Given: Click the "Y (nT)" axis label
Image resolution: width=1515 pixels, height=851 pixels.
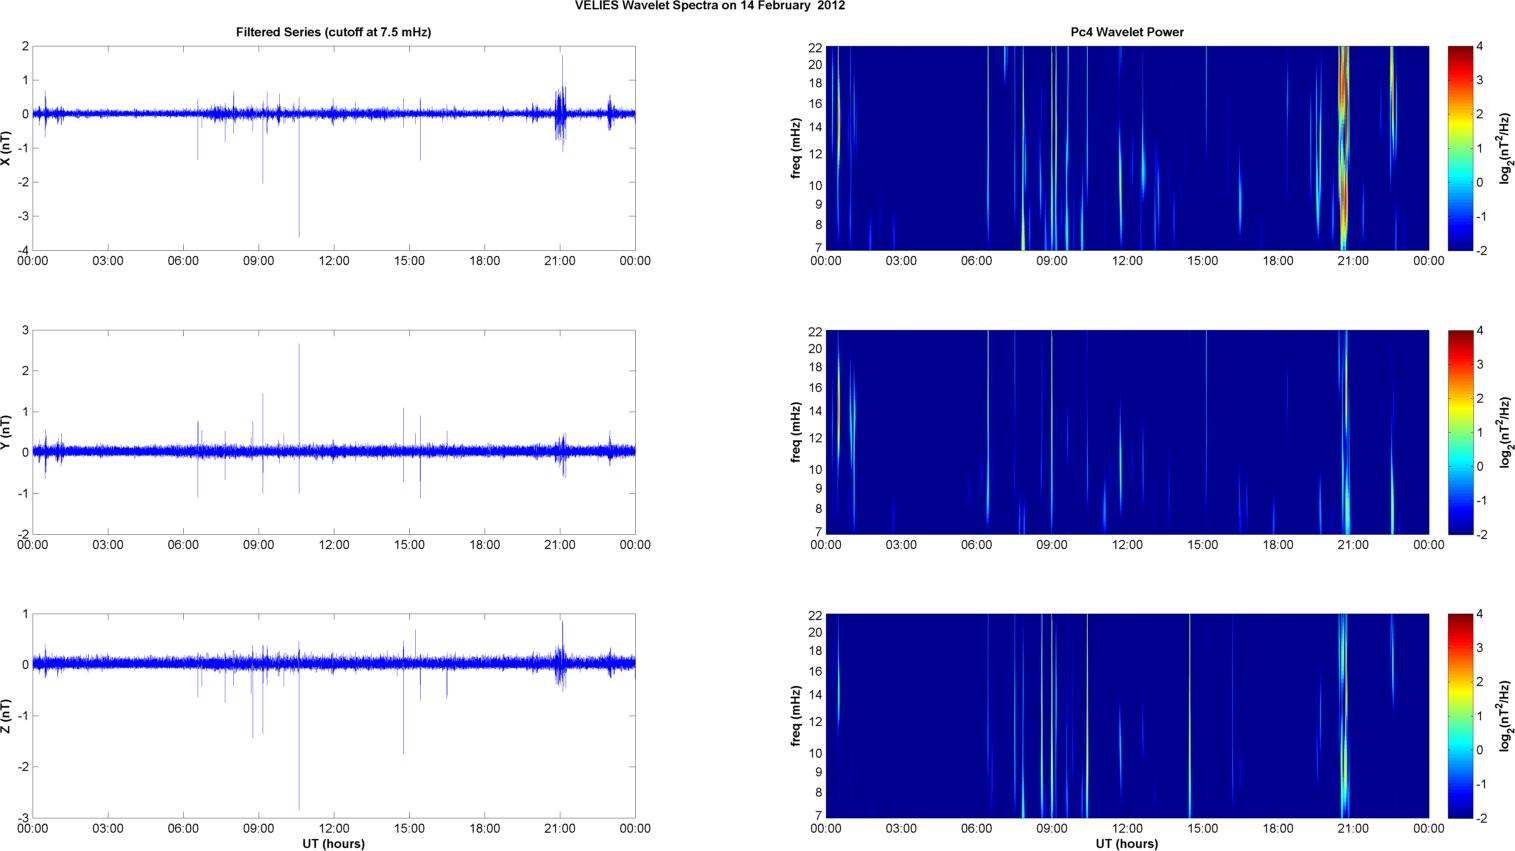Looking at the screenshot, I should 7,432.
